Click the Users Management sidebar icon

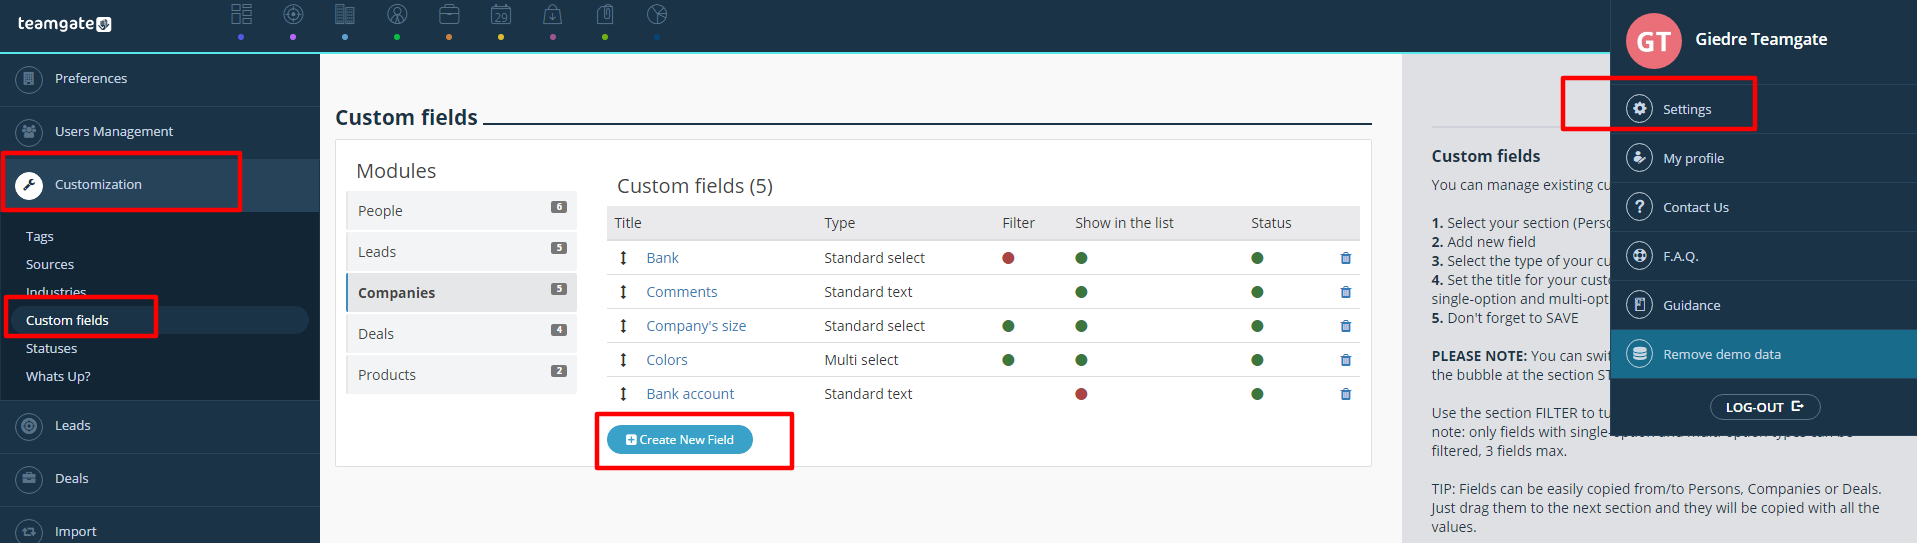click(x=29, y=131)
